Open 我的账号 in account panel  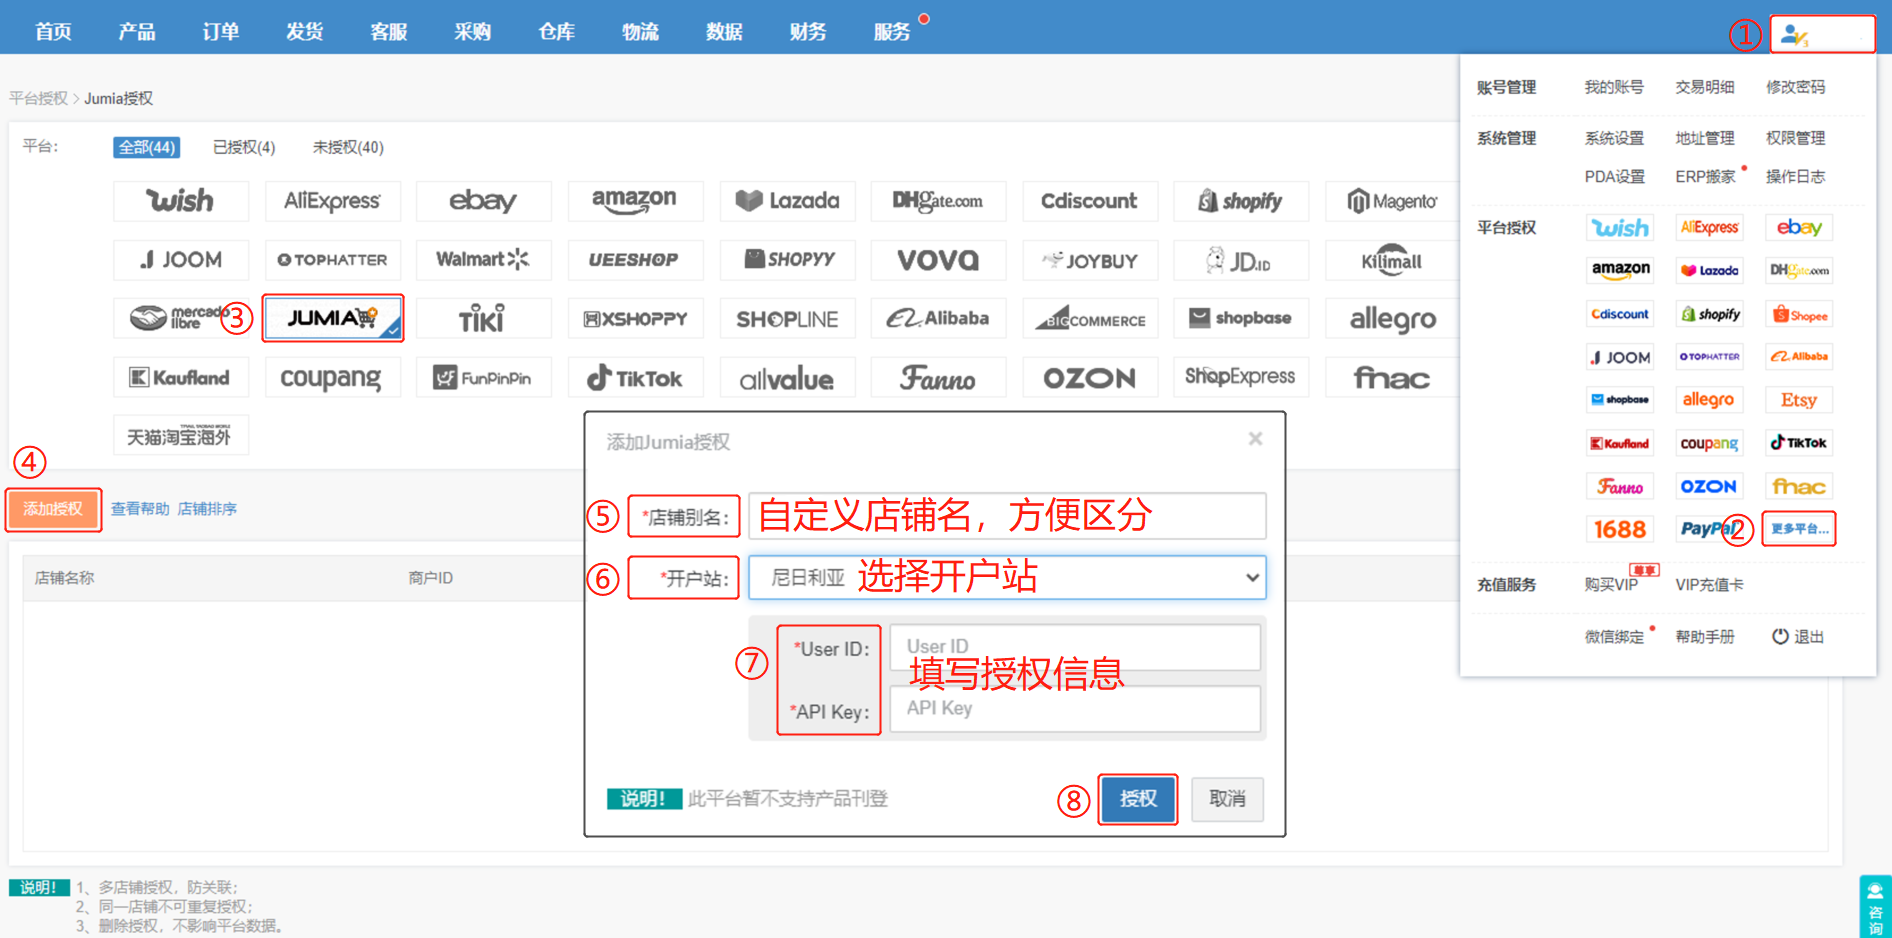click(1614, 87)
